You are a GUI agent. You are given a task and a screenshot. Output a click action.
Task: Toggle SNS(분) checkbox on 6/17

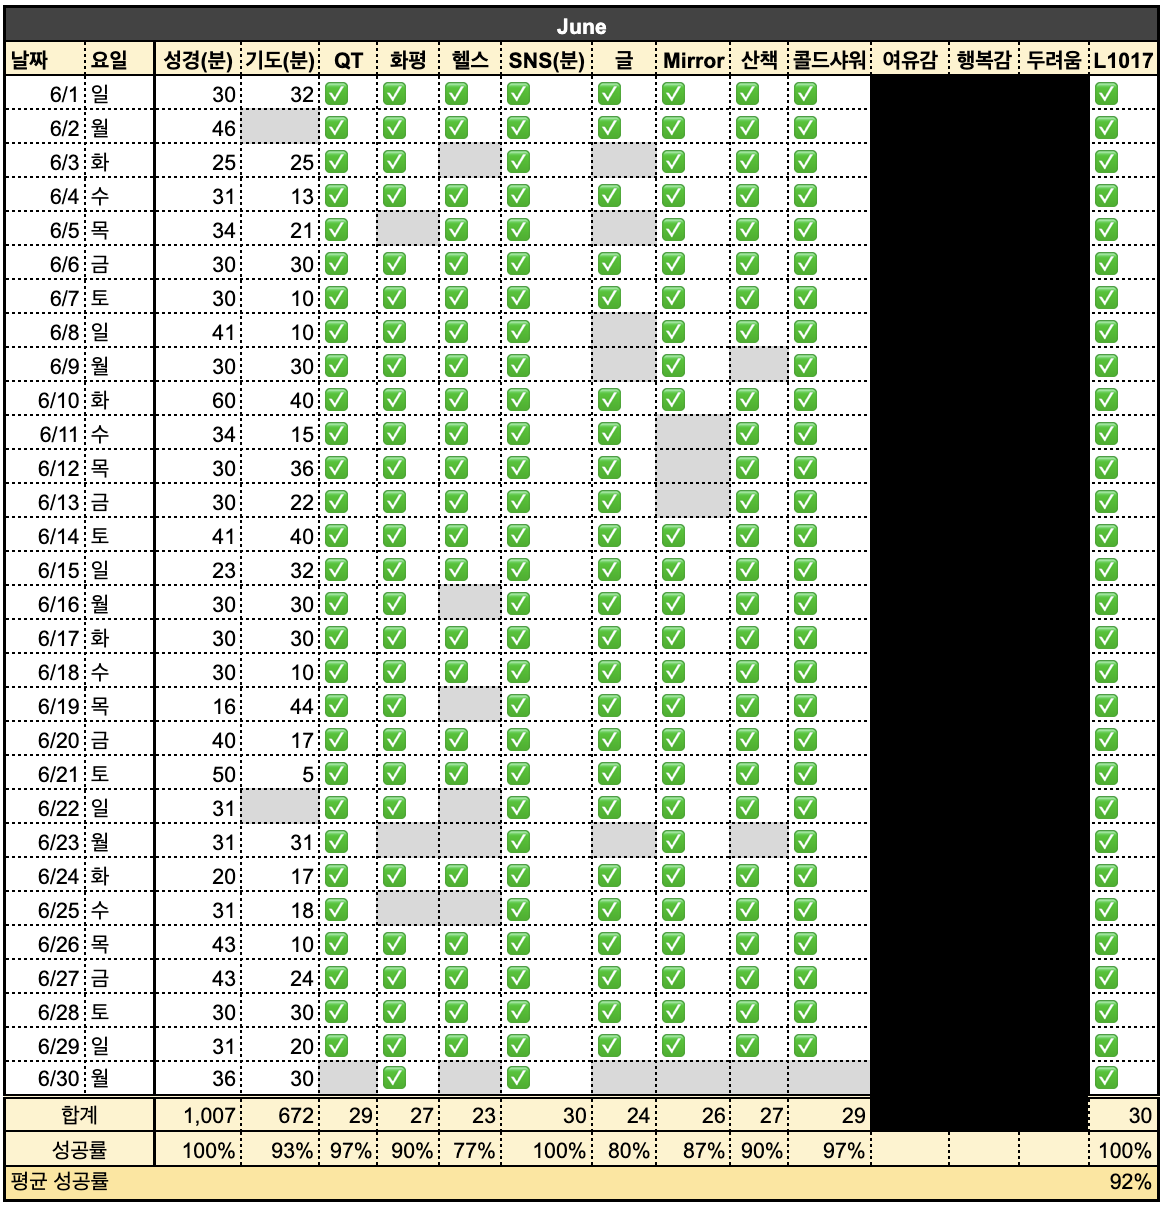click(x=518, y=638)
